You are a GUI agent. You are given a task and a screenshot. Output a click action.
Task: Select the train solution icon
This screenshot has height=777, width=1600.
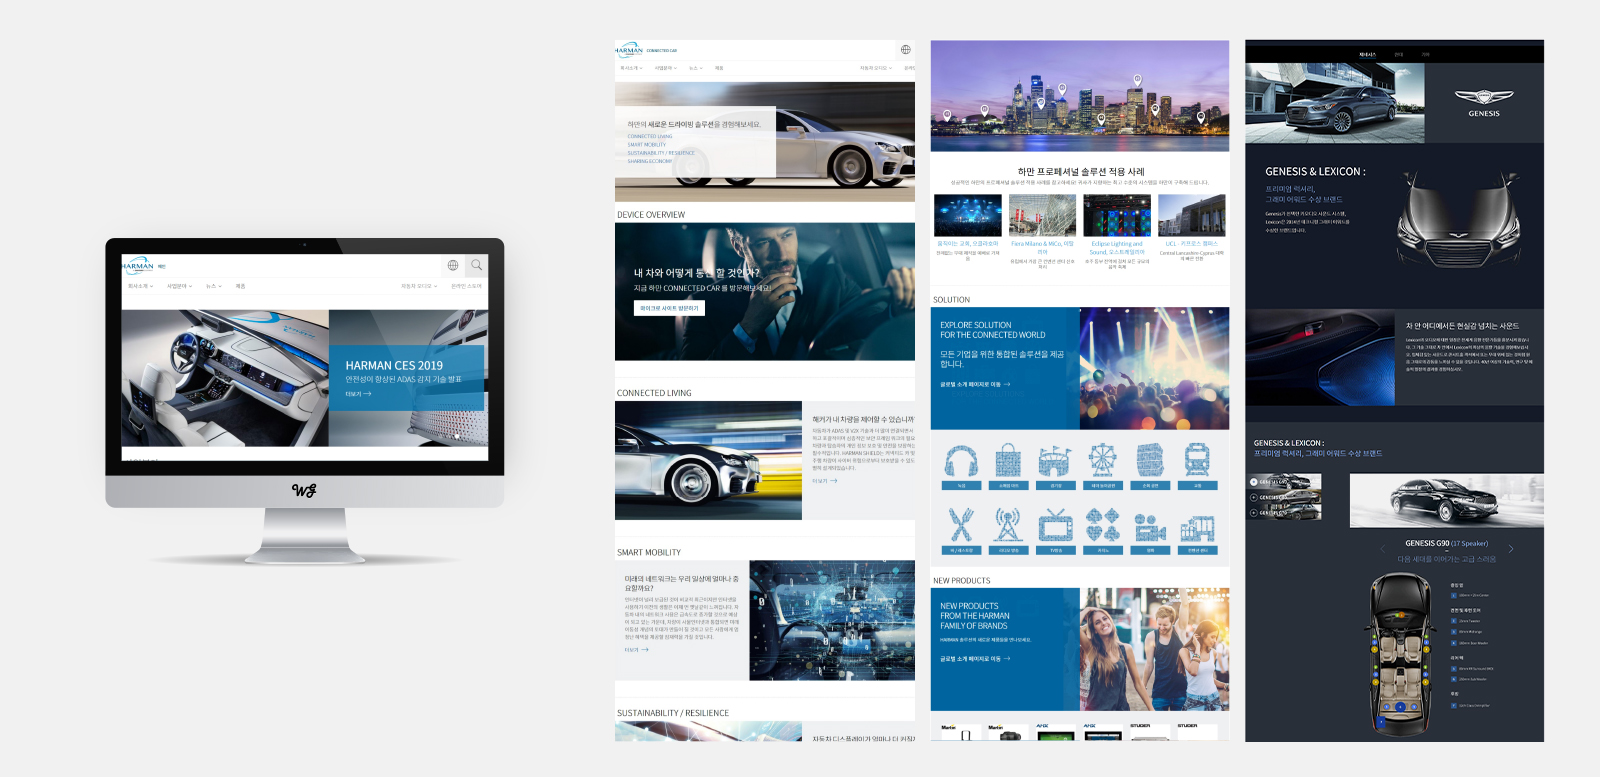1197,461
